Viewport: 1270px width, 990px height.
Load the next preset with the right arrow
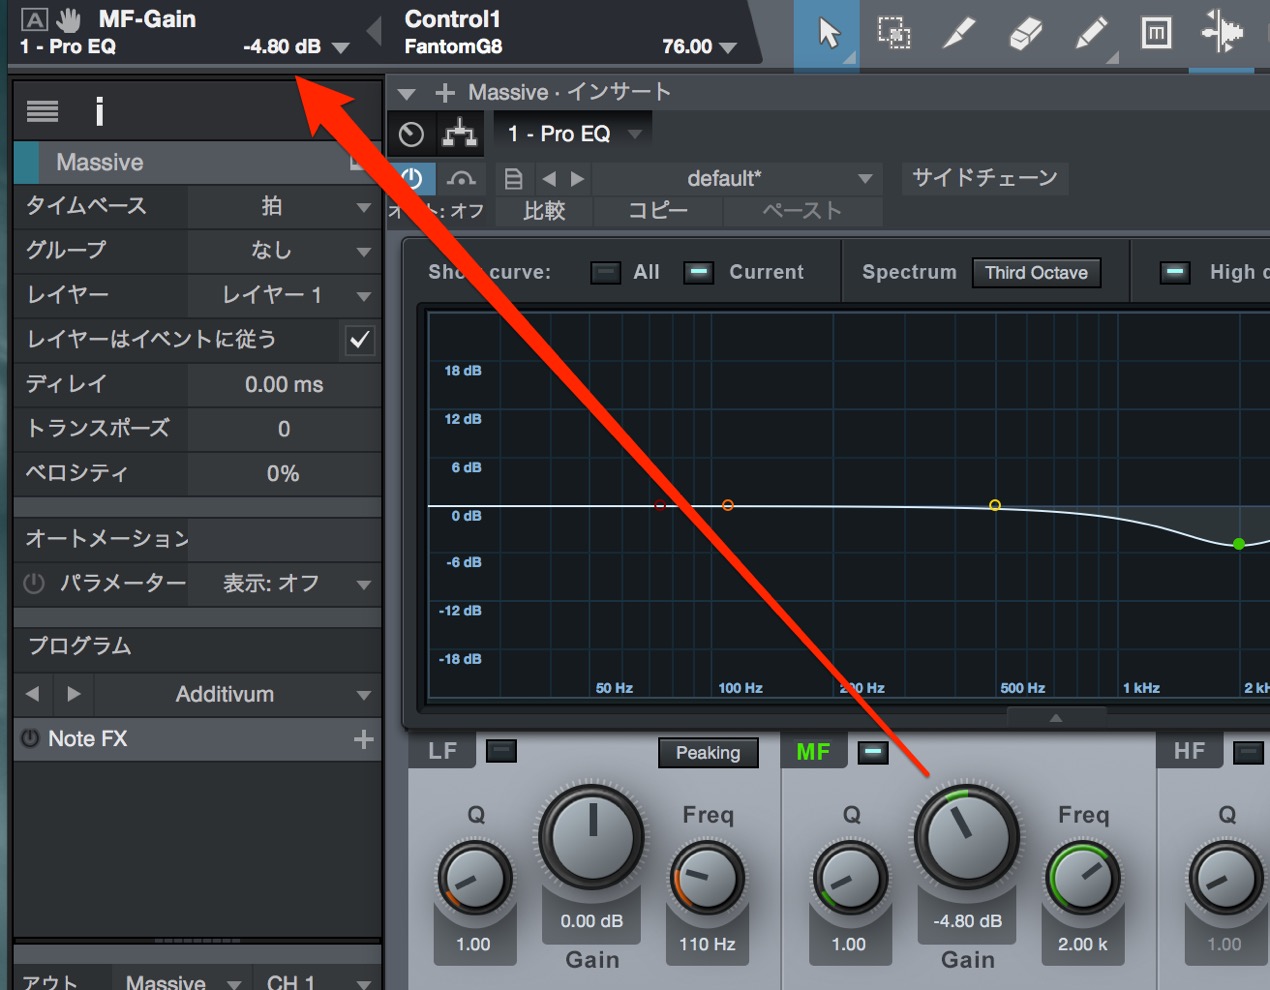577,179
